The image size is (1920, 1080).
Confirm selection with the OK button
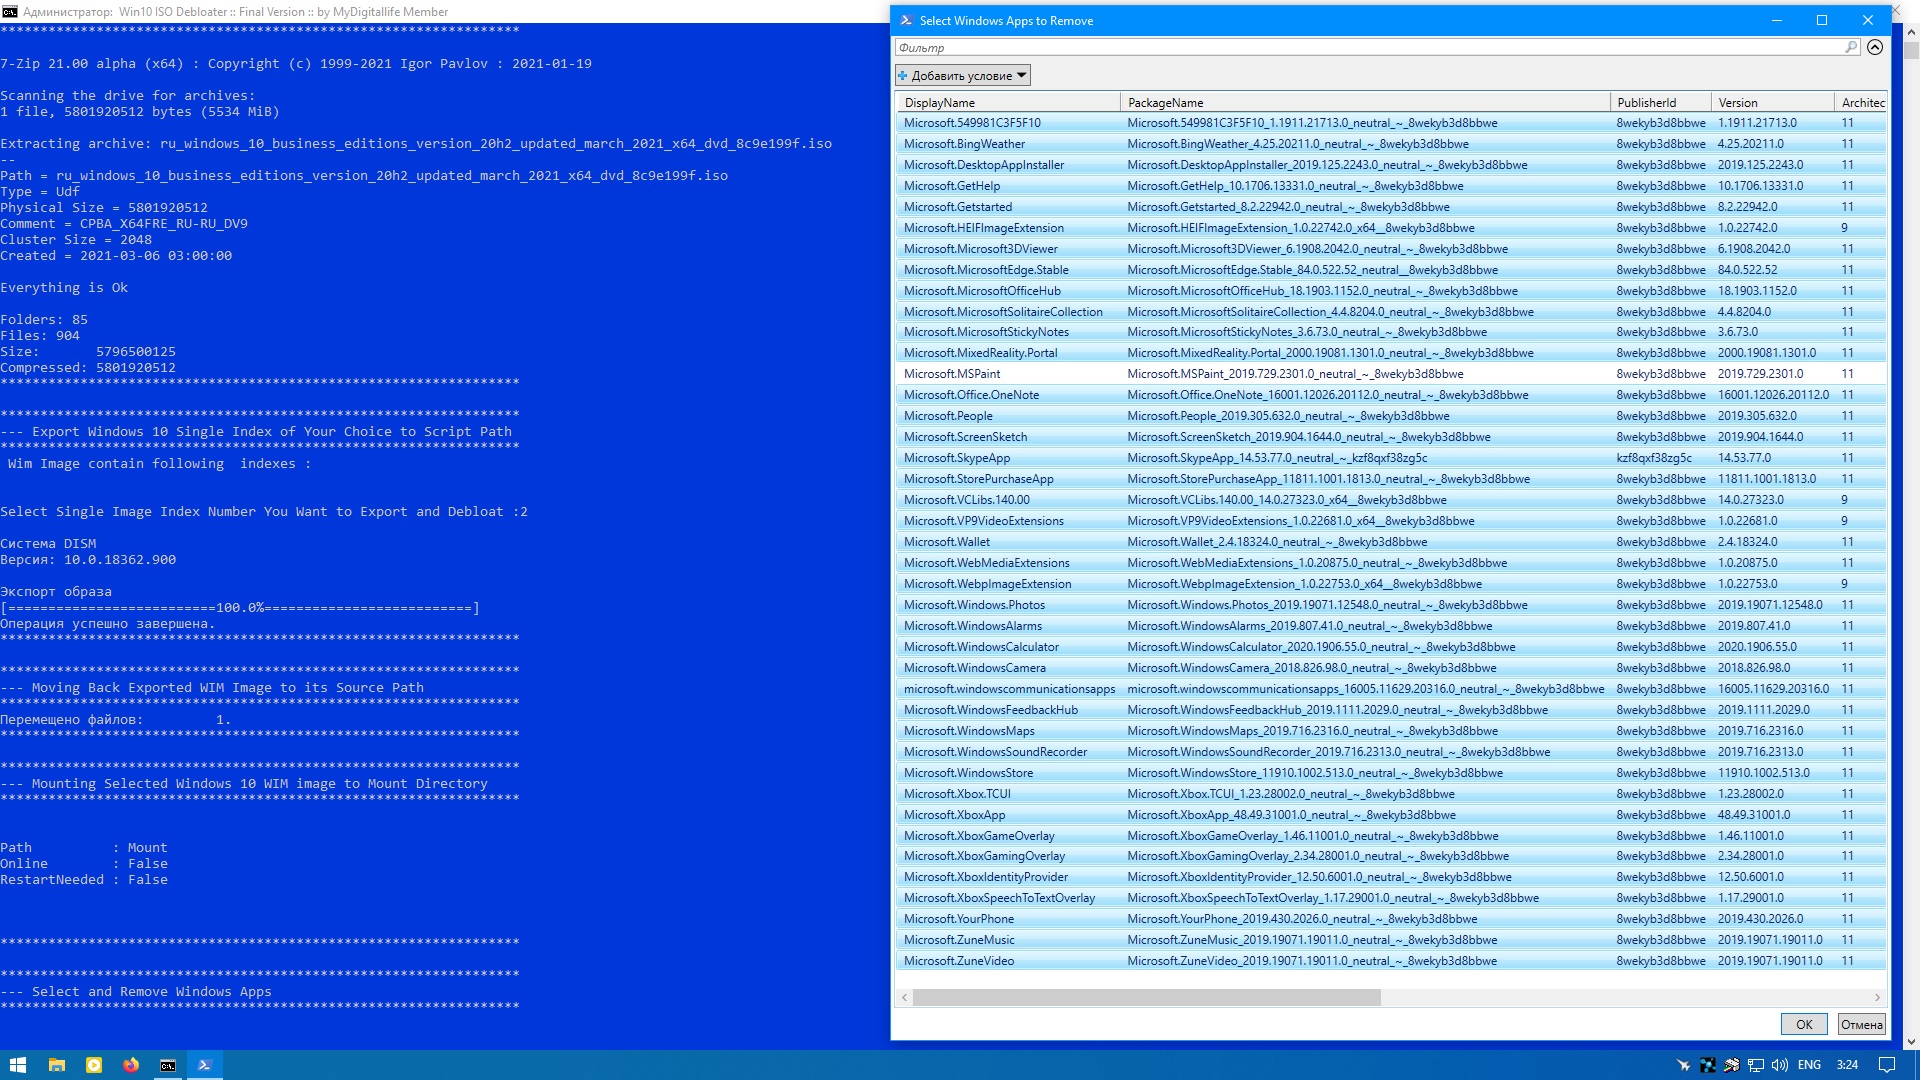(1804, 1024)
